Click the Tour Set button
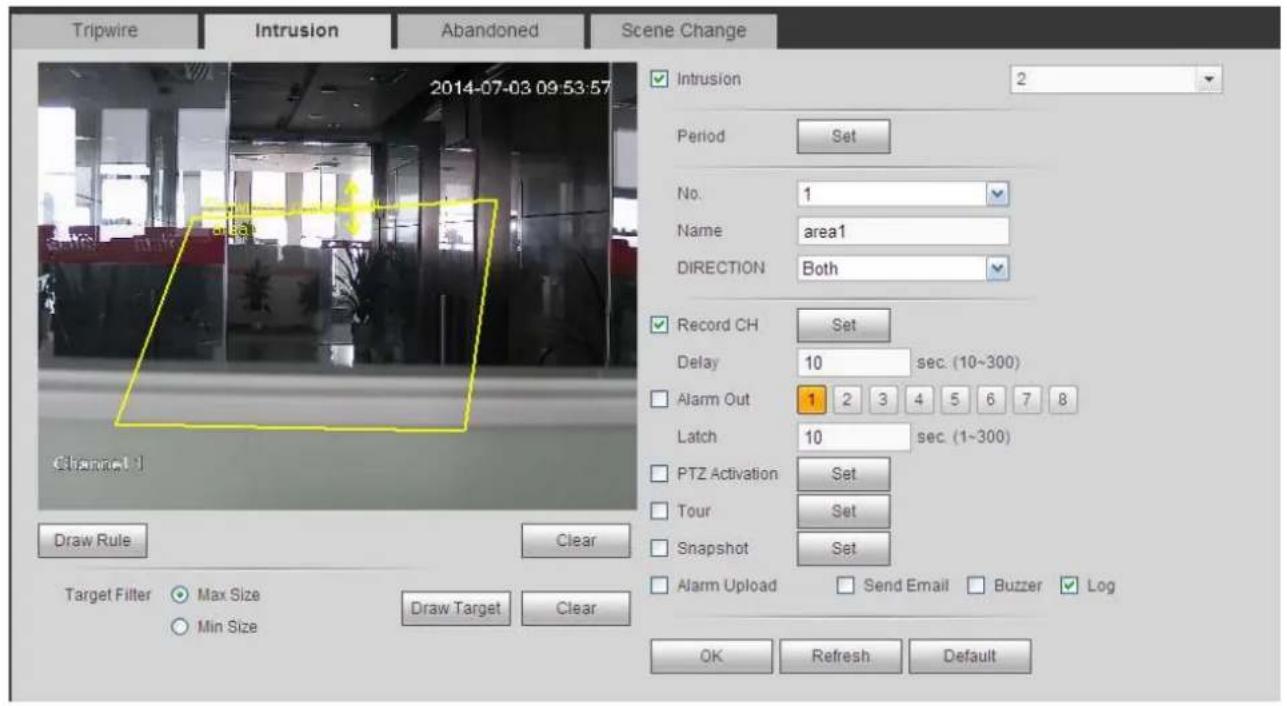This screenshot has height=706, width=1287. point(843,511)
